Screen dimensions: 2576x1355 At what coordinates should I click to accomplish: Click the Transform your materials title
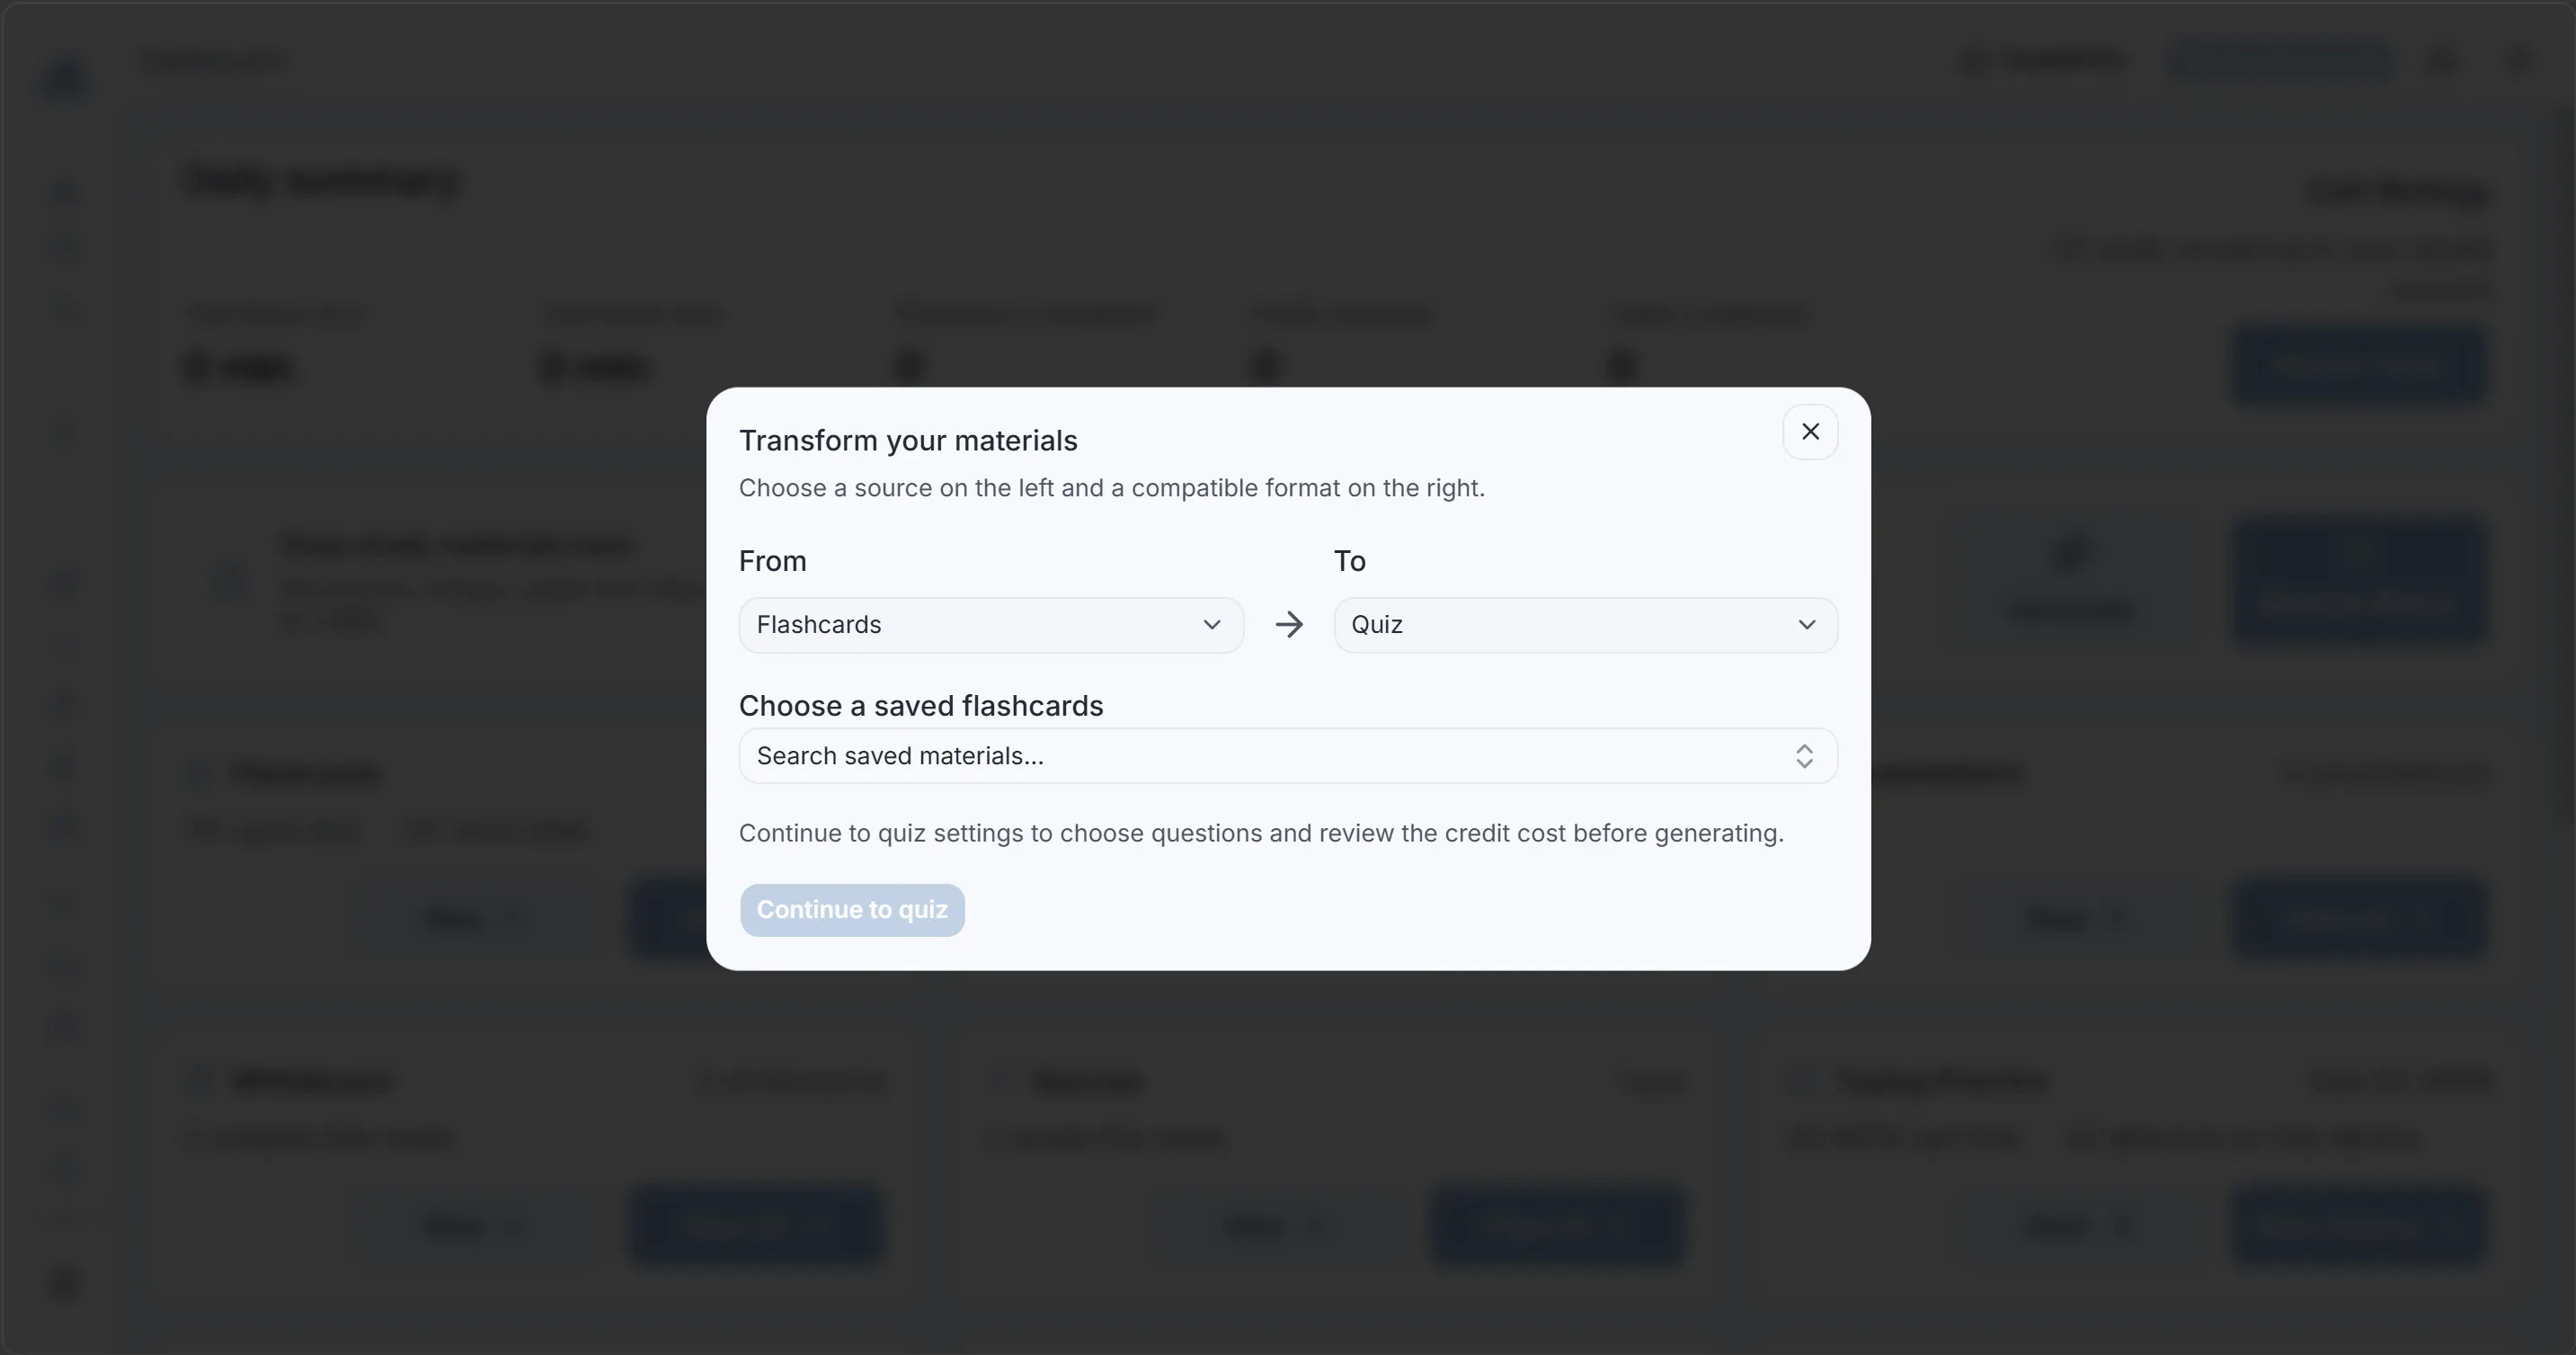pyautogui.click(x=908, y=441)
